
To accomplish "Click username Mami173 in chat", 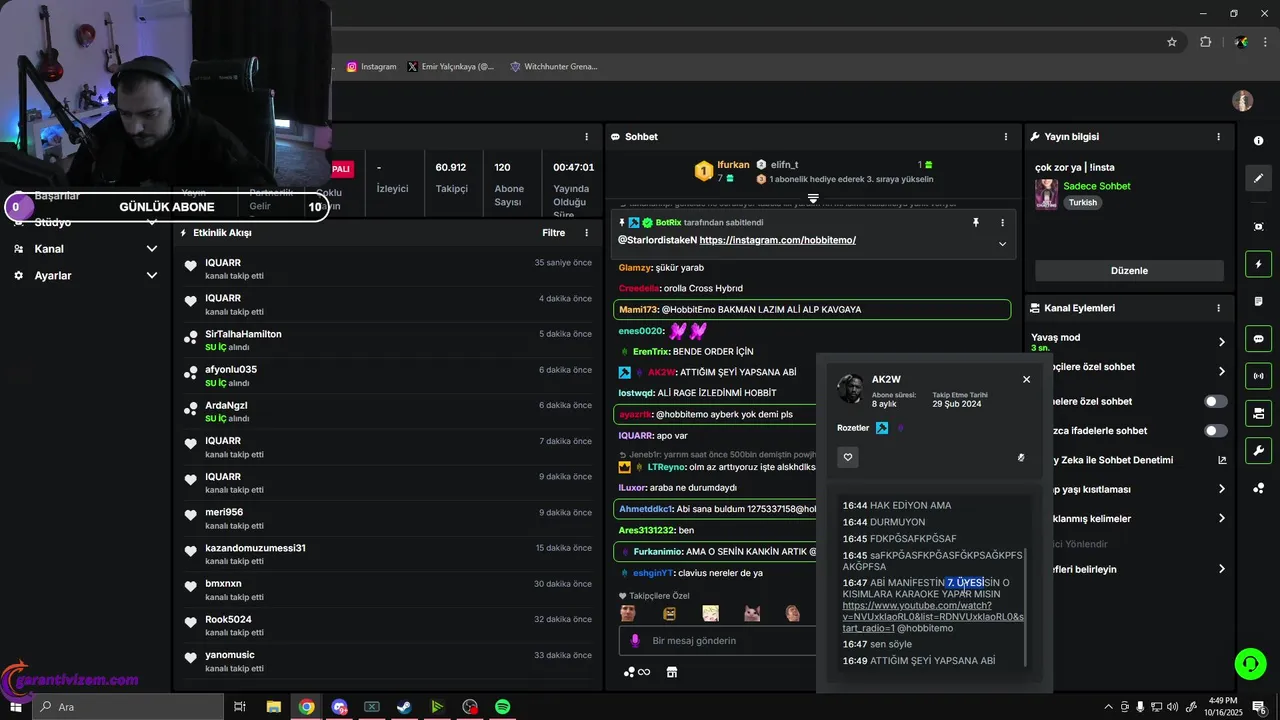I will tap(638, 310).
